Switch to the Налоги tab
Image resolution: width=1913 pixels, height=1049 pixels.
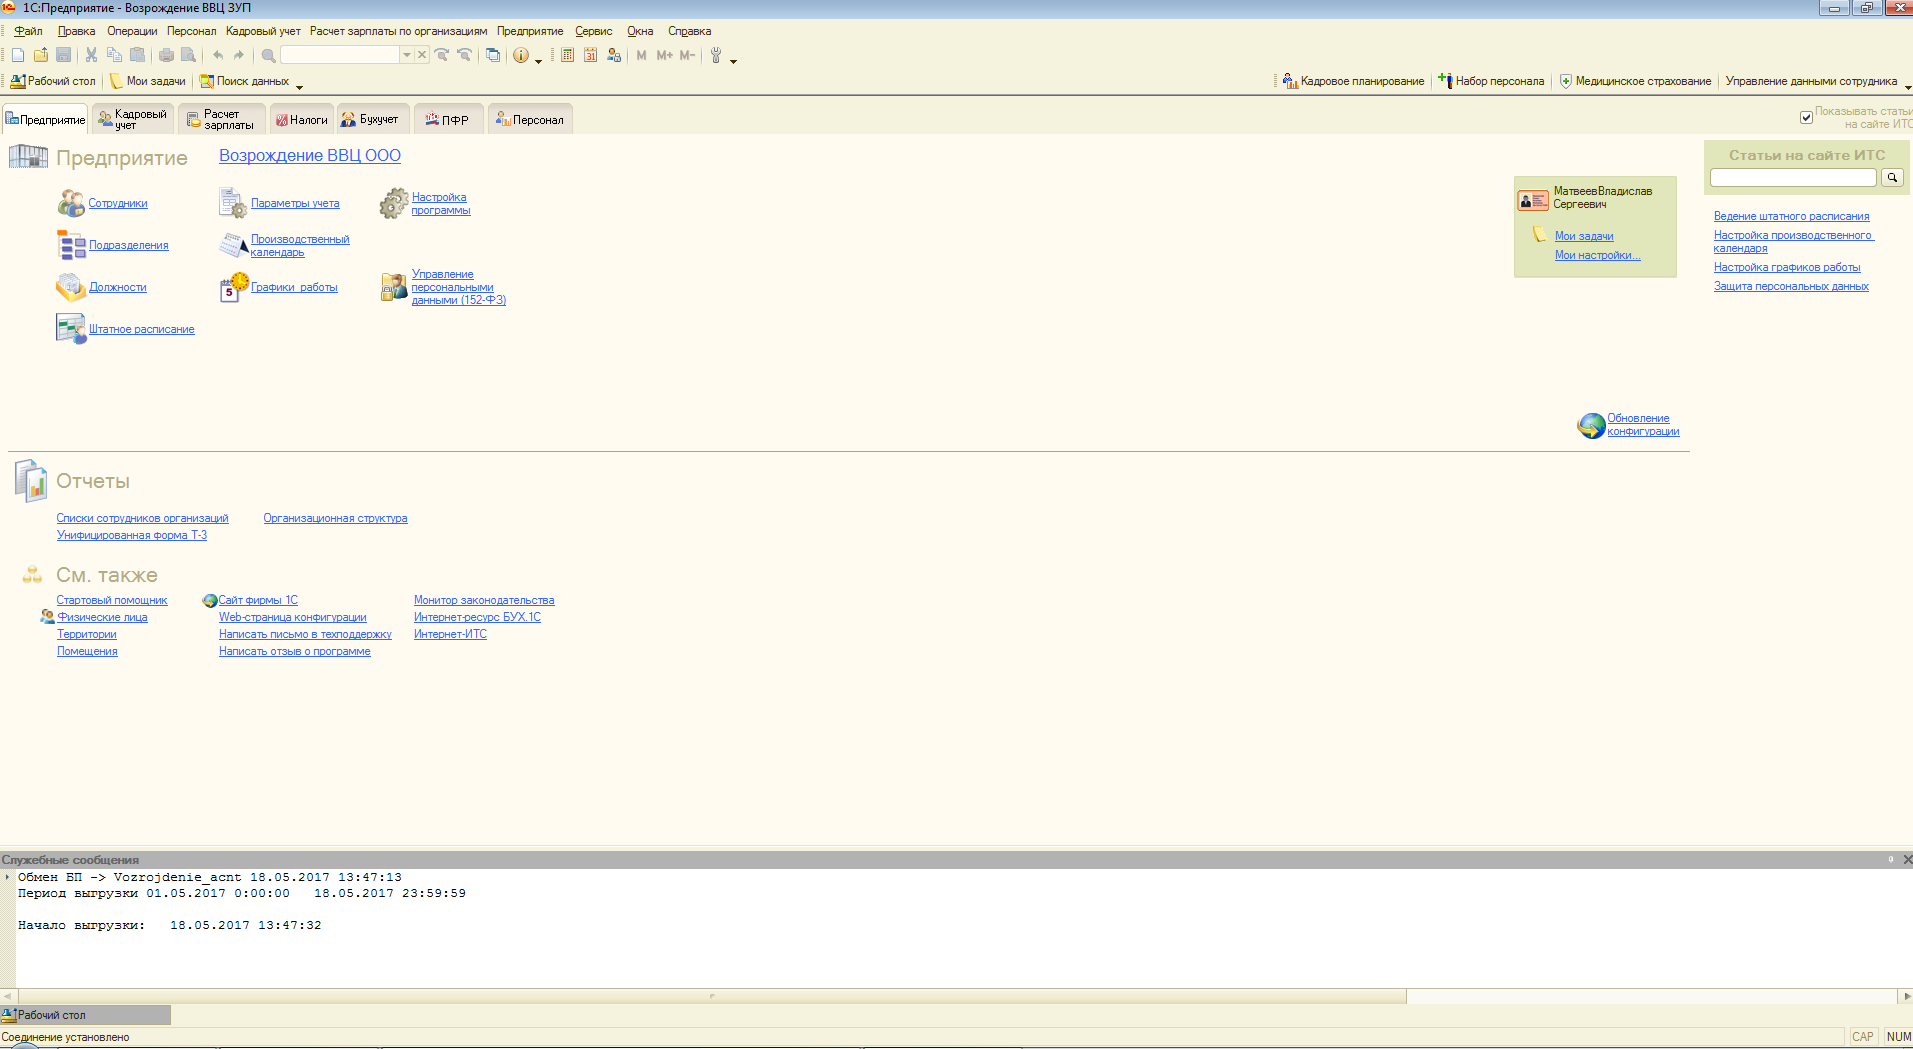302,120
